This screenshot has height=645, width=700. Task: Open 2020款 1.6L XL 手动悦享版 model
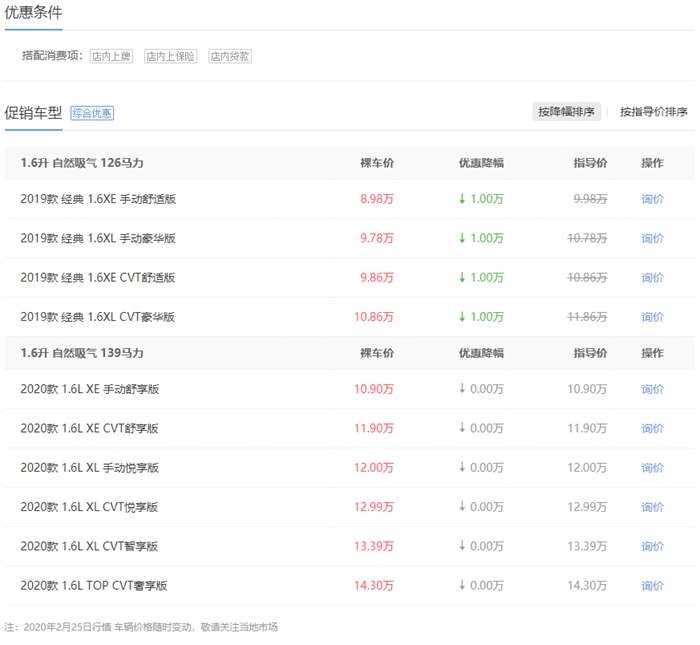(90, 468)
